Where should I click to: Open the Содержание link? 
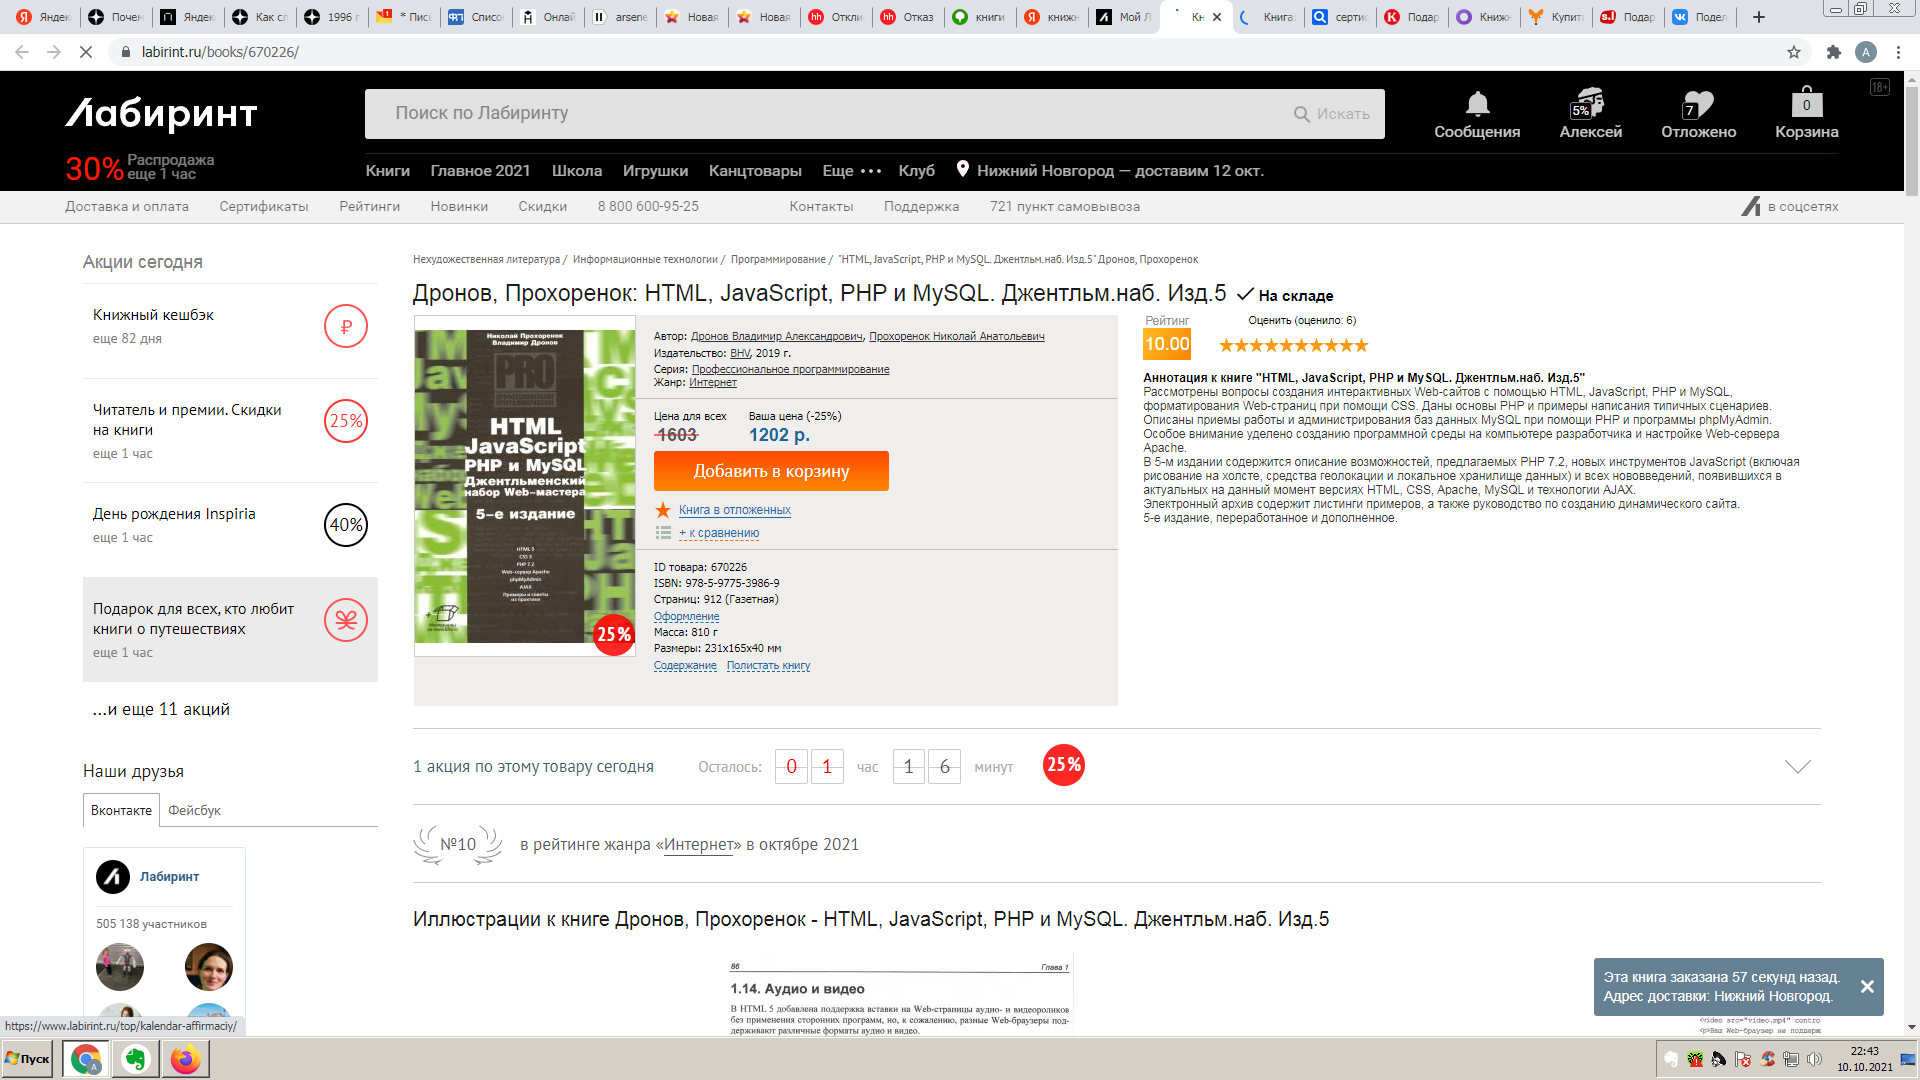point(685,665)
